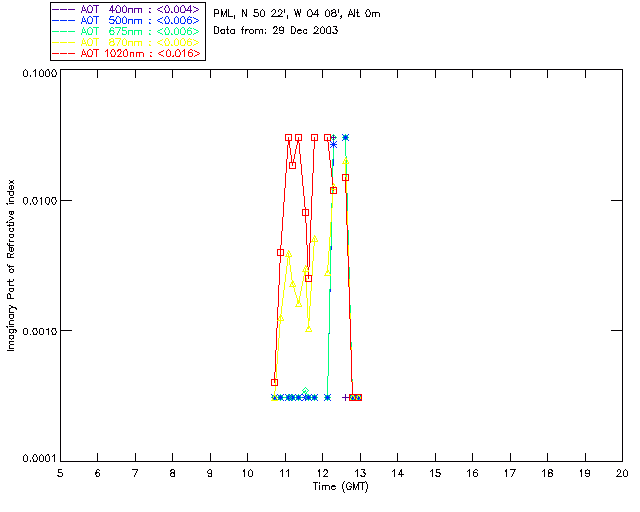Click 'Imaginary Part of Refractive index' axis label

tap(11, 265)
